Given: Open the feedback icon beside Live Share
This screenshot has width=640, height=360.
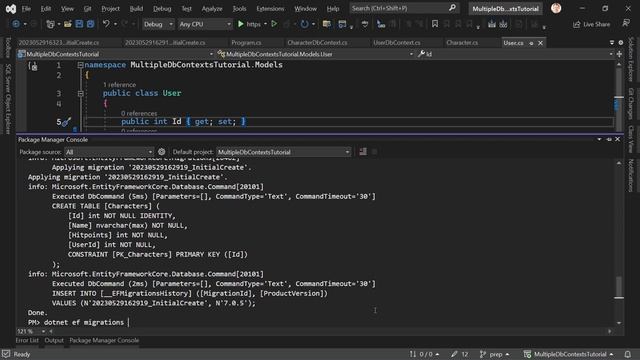Looking at the screenshot, I should (x=626, y=24).
